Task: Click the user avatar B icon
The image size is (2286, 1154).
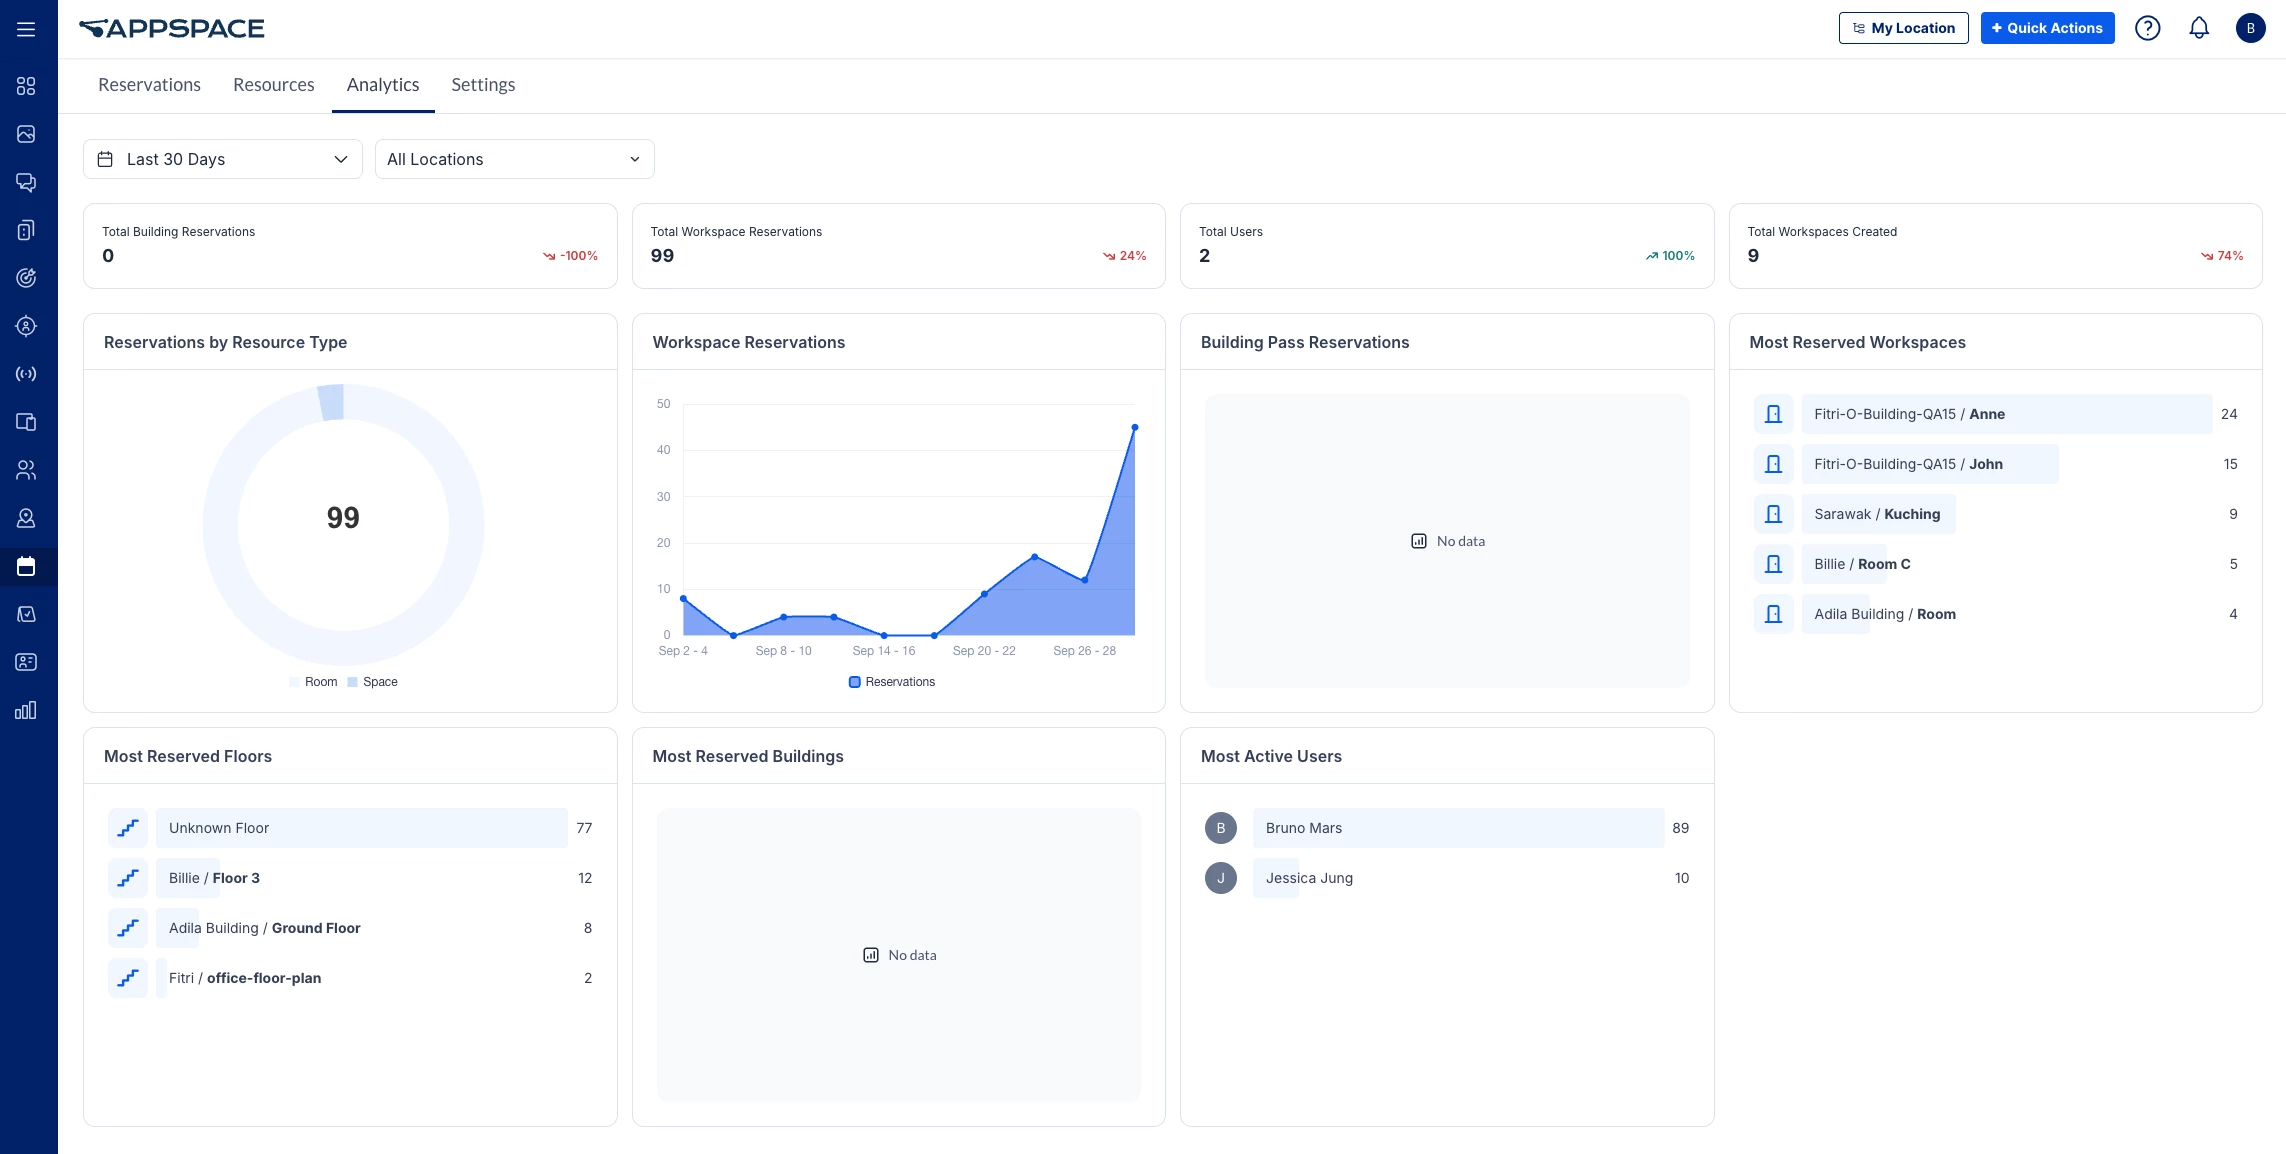Action: 2250,28
